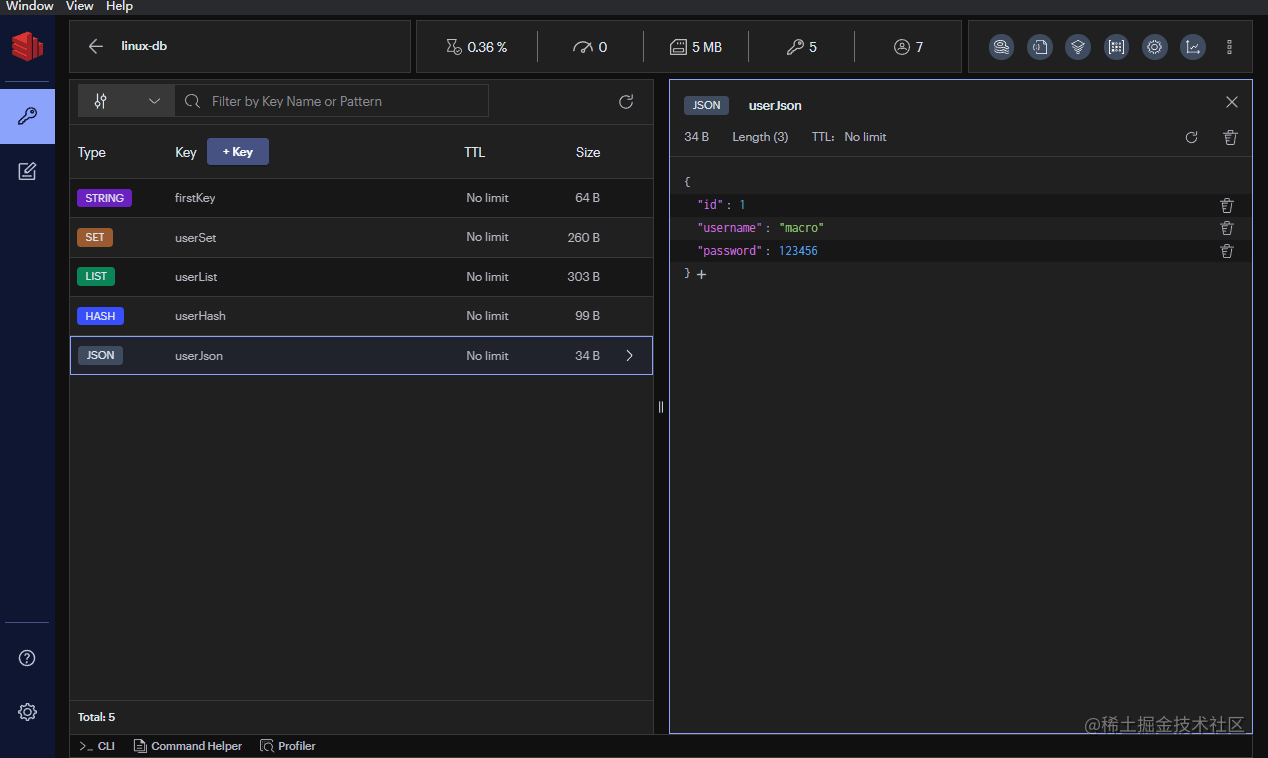Delete the "username" field from the JSON
1268x758 pixels.
[x=1227, y=228]
